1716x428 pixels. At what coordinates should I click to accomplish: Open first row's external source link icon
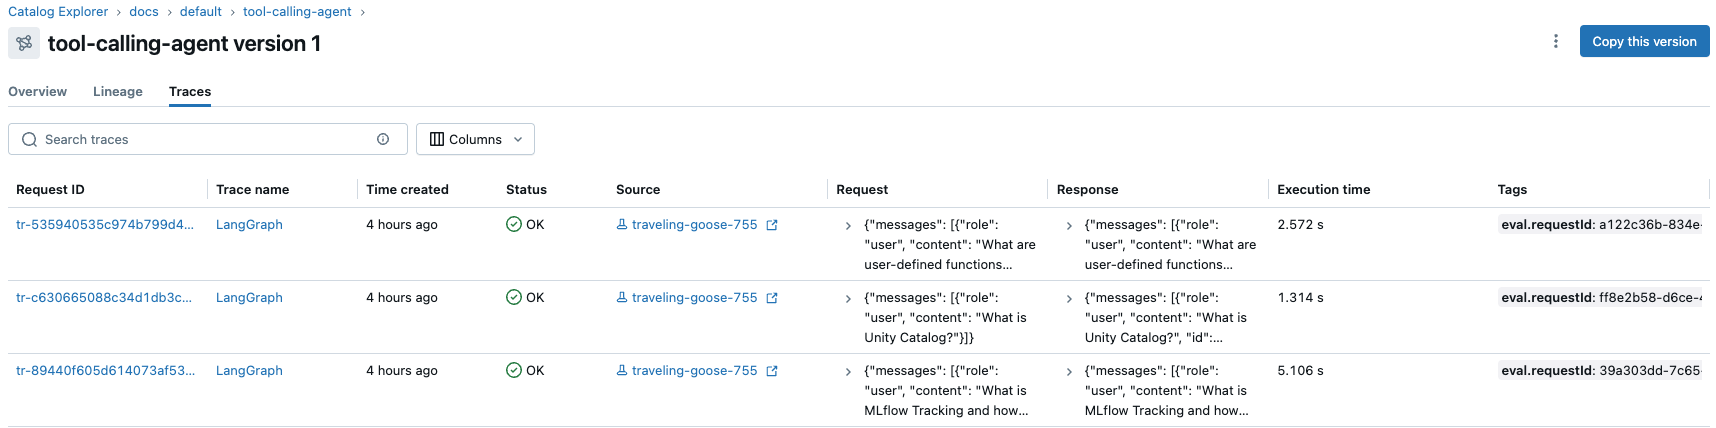(x=772, y=225)
